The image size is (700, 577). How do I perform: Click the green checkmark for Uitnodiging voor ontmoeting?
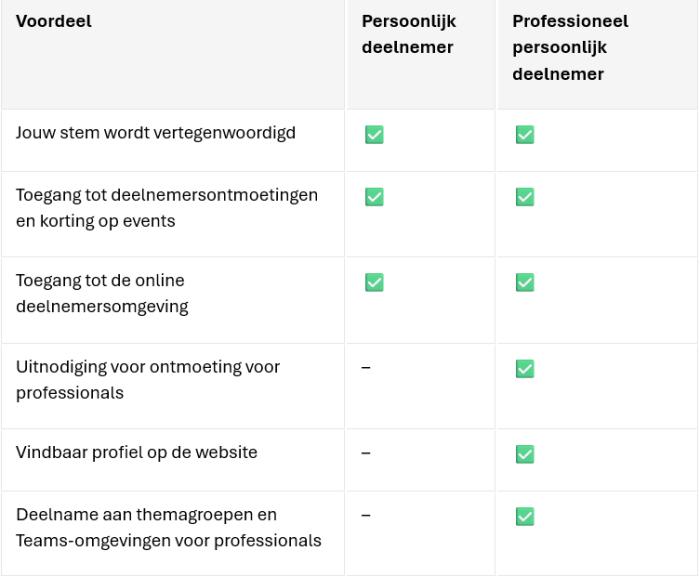pyautogui.click(x=524, y=369)
